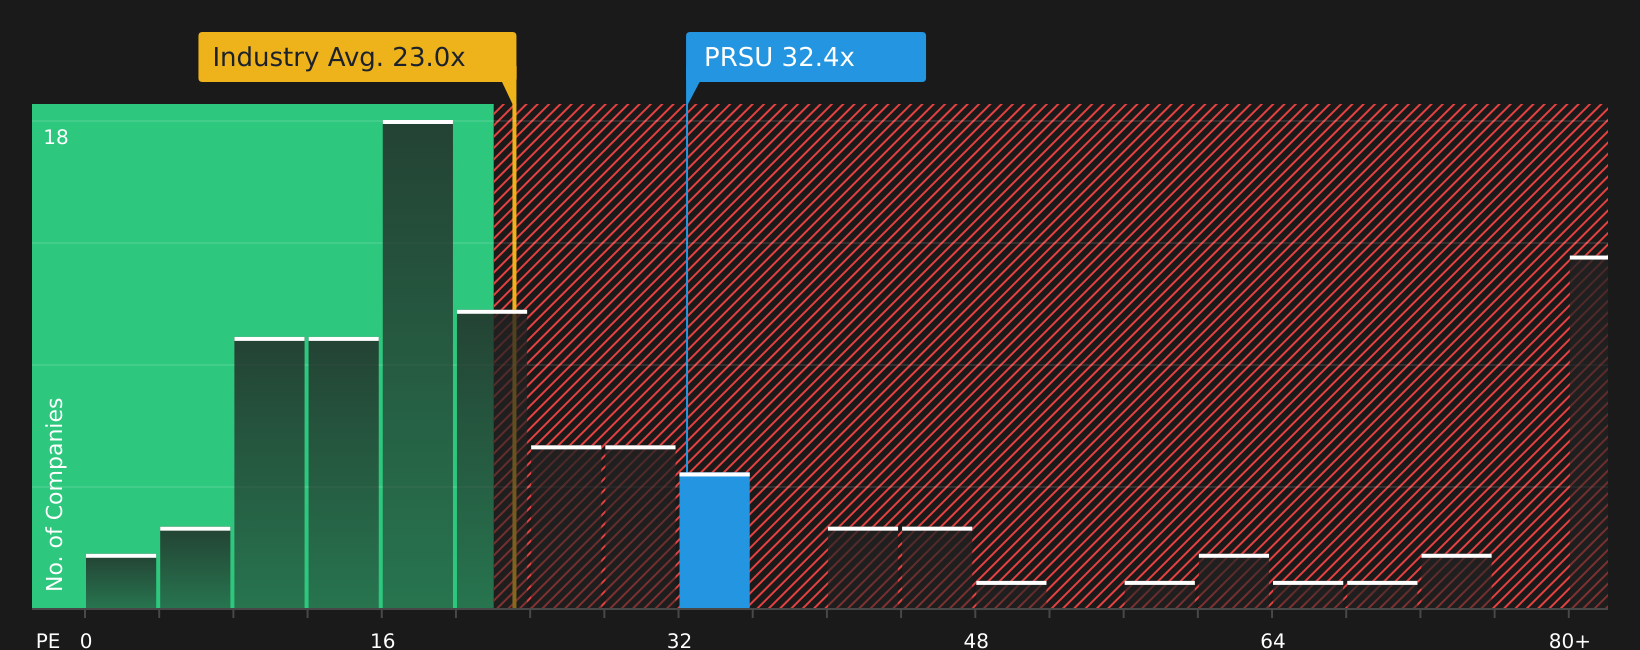Viewport: 1640px width, 650px height.
Task: Click the 80+ tick label on PE axis
Action: tap(1569, 641)
